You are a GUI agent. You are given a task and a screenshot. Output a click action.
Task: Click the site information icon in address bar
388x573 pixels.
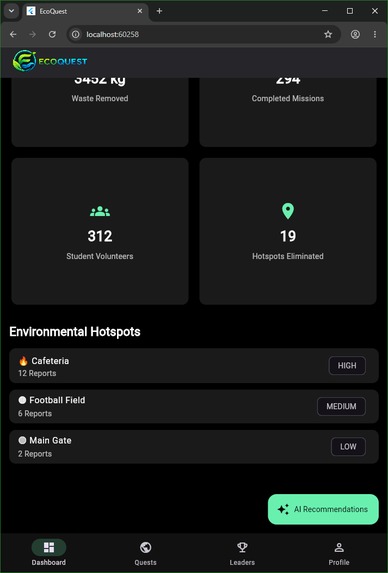(x=76, y=34)
